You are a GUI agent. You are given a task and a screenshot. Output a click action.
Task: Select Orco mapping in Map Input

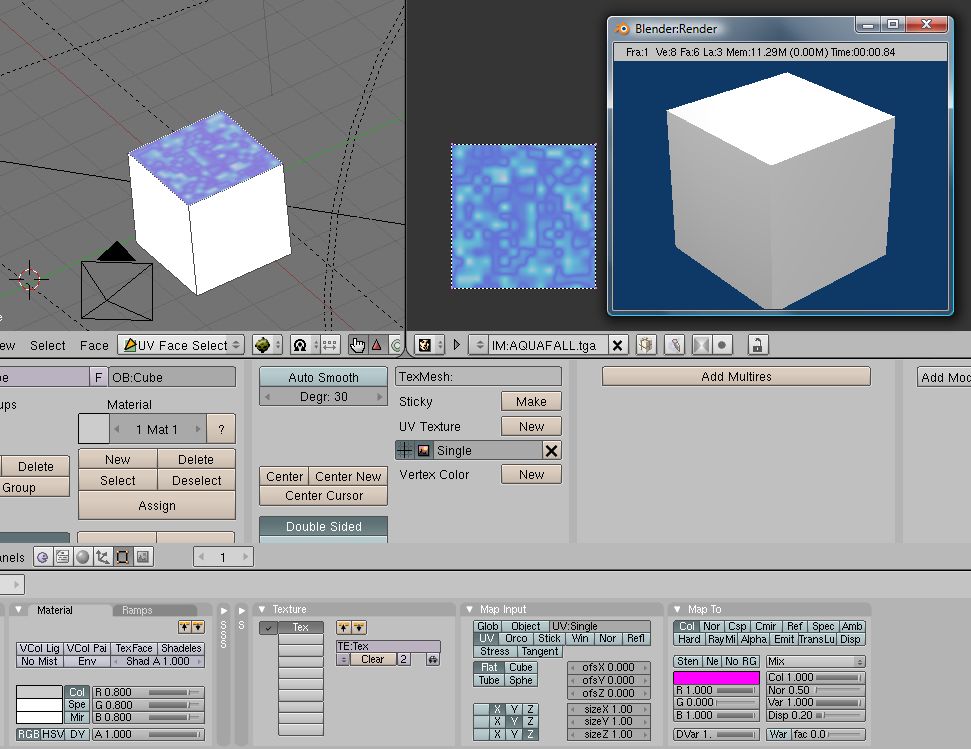(x=516, y=638)
